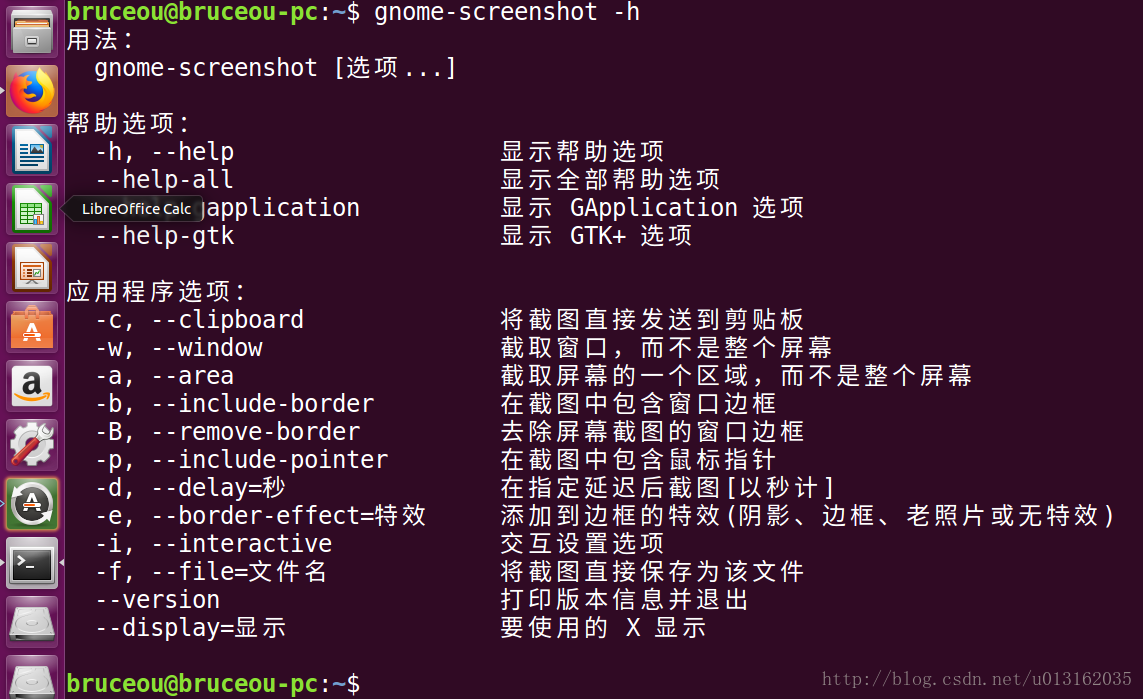1143x699 pixels.
Task: Open the bottom disk drive icon
Action: 32,678
